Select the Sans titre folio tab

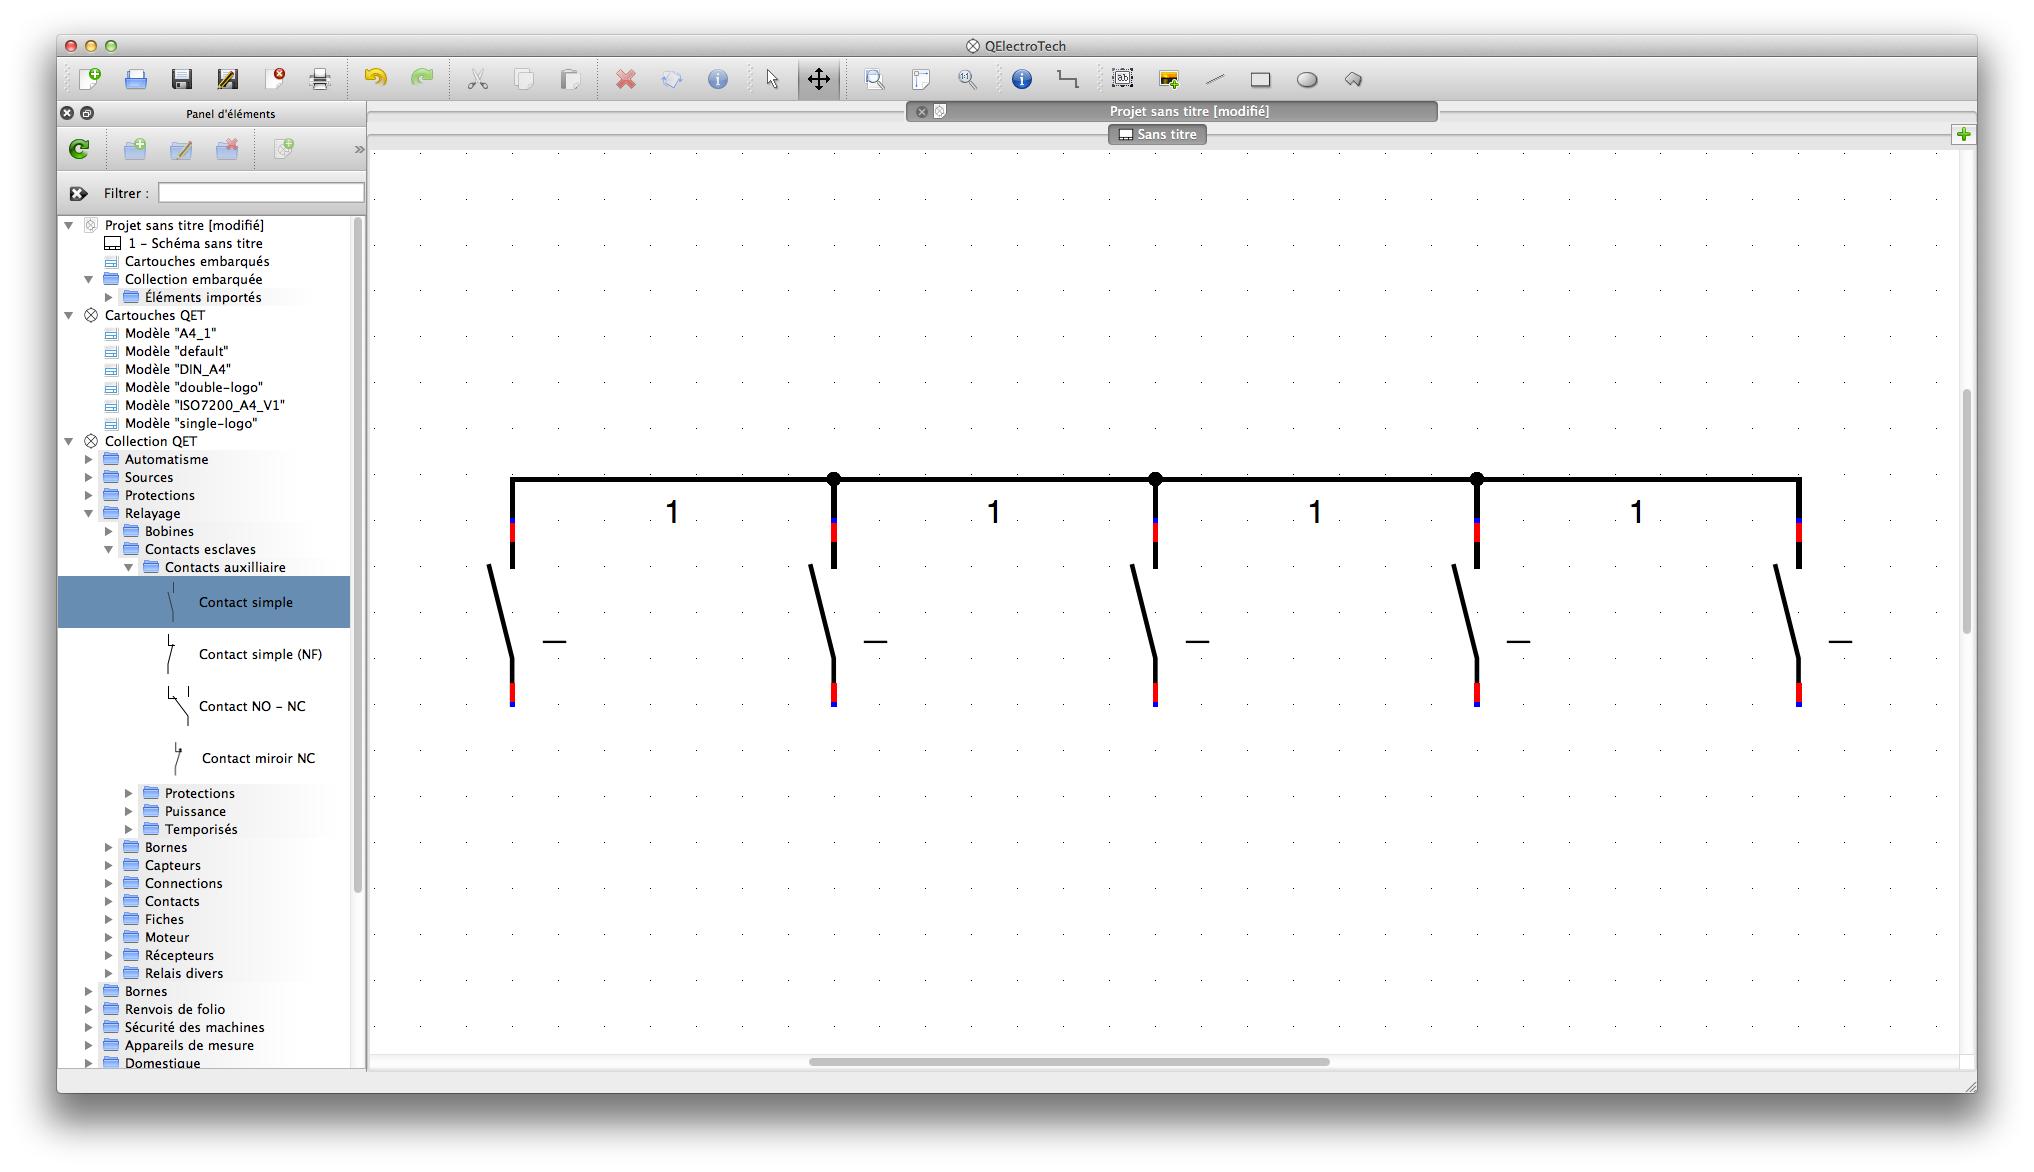coord(1157,134)
